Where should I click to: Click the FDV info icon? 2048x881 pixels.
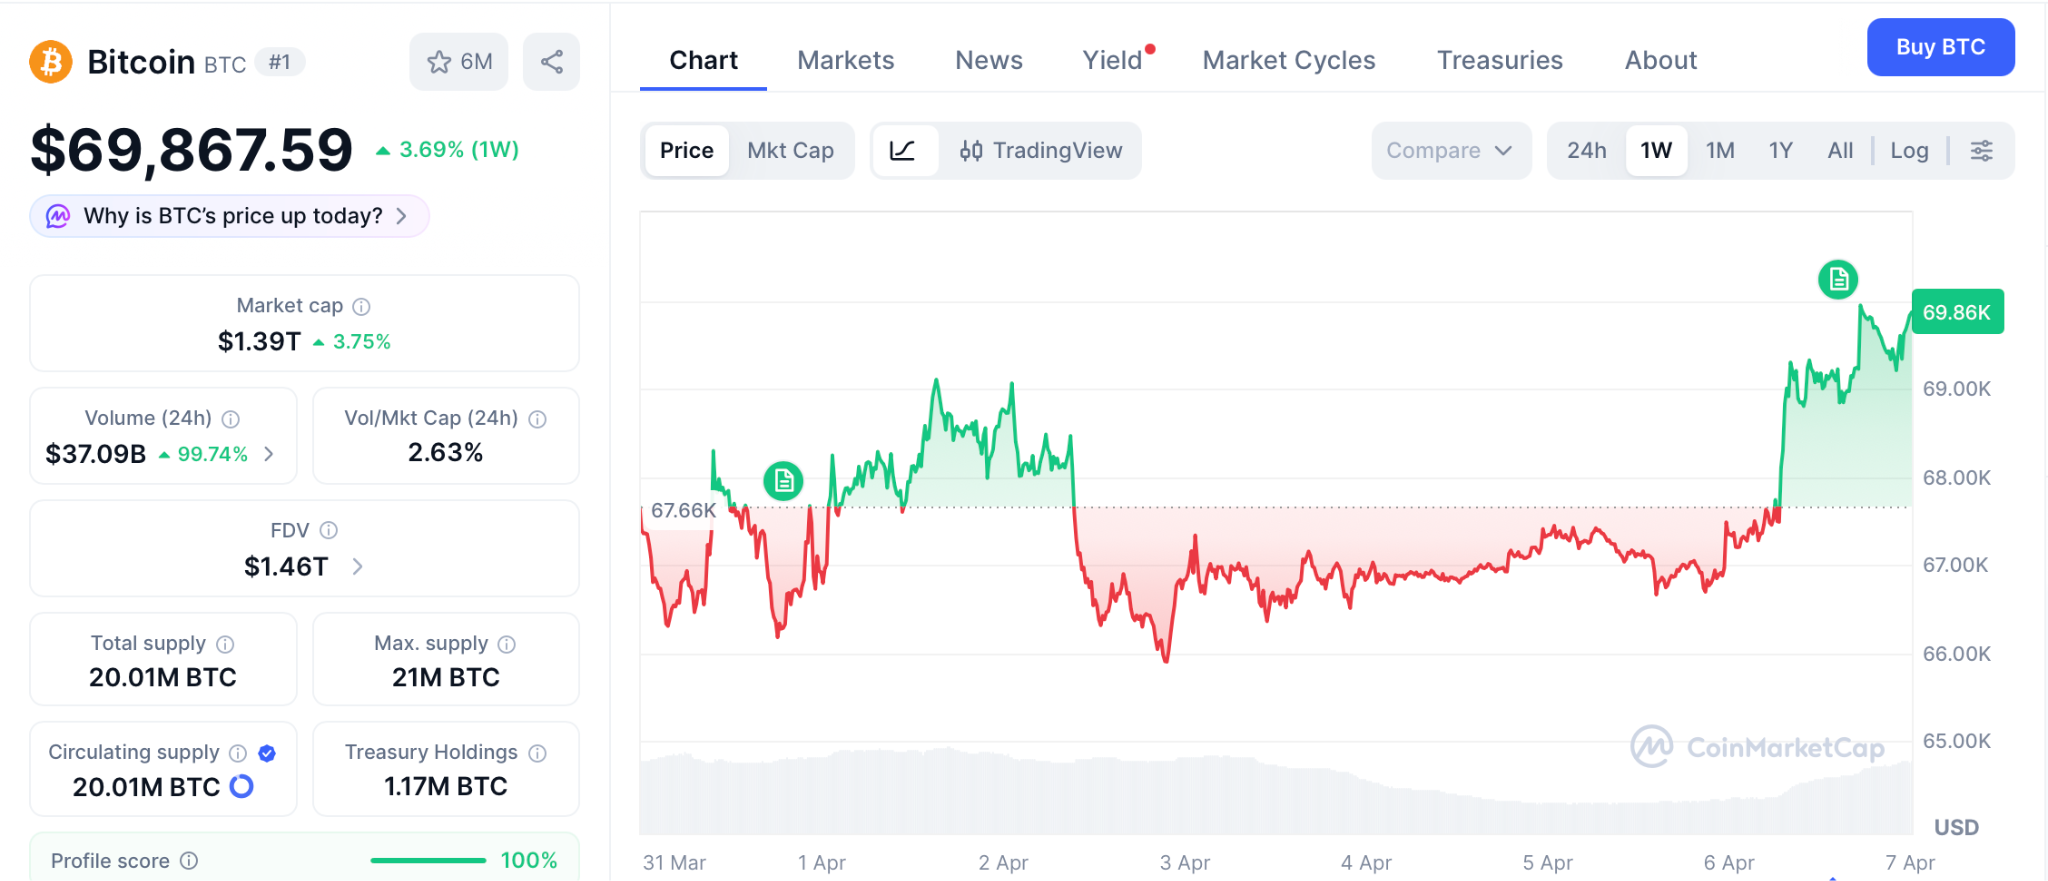pyautogui.click(x=329, y=530)
